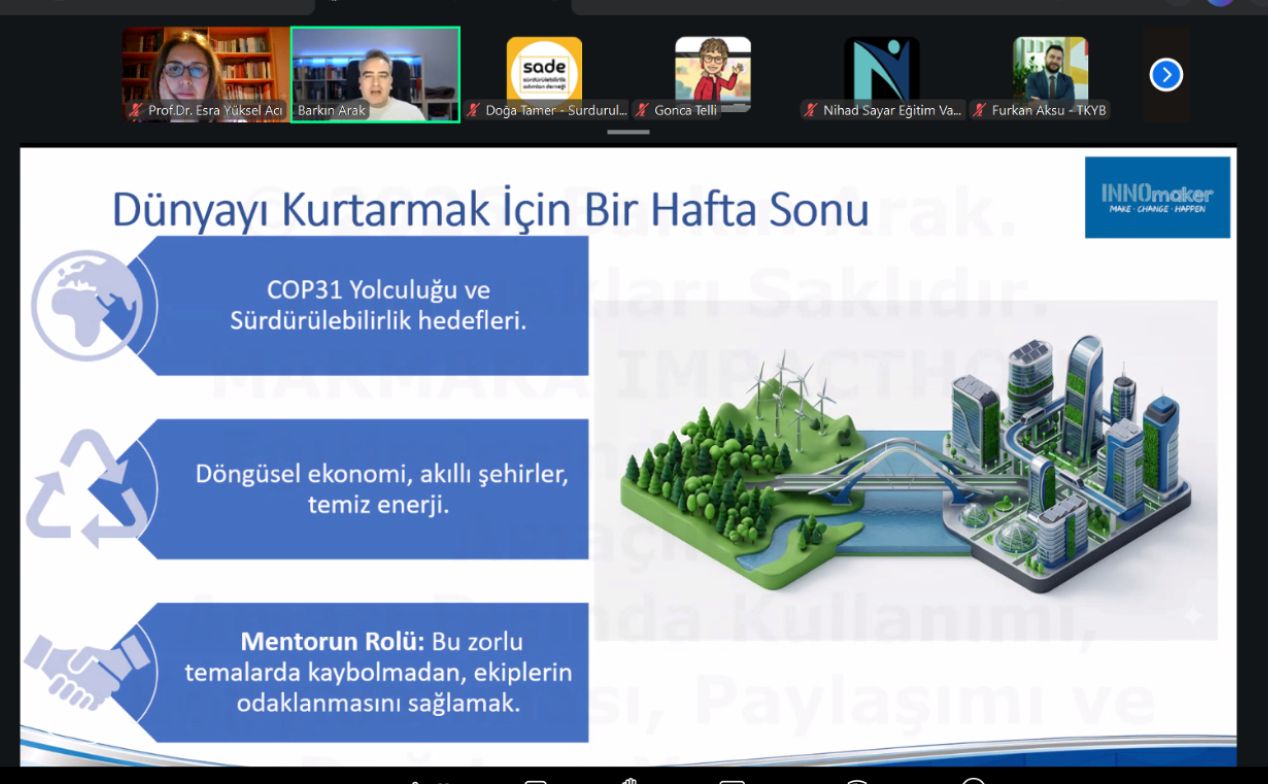The height and width of the screenshot is (784, 1268).
Task: Click the Mentorun Rolü text box
Action: (x=378, y=671)
